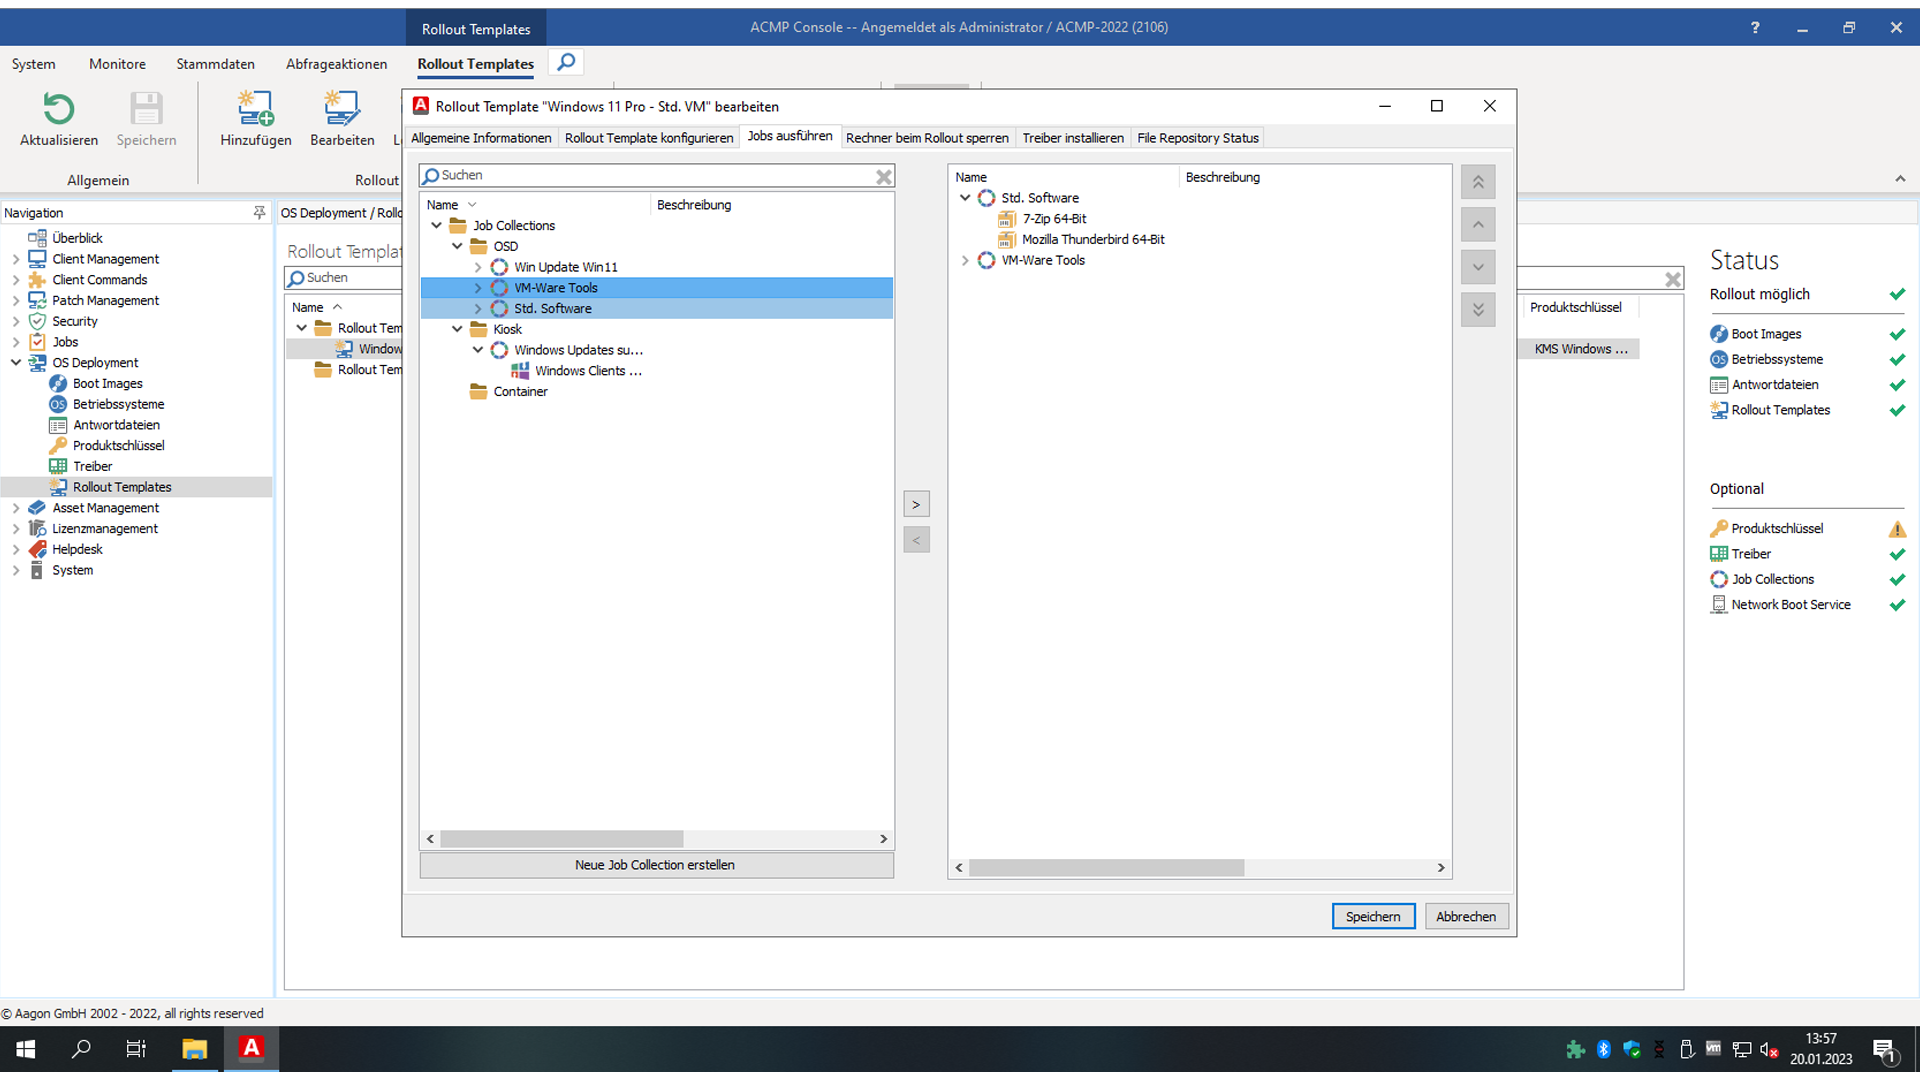Open the ribbon search magnifier icon

[566, 63]
